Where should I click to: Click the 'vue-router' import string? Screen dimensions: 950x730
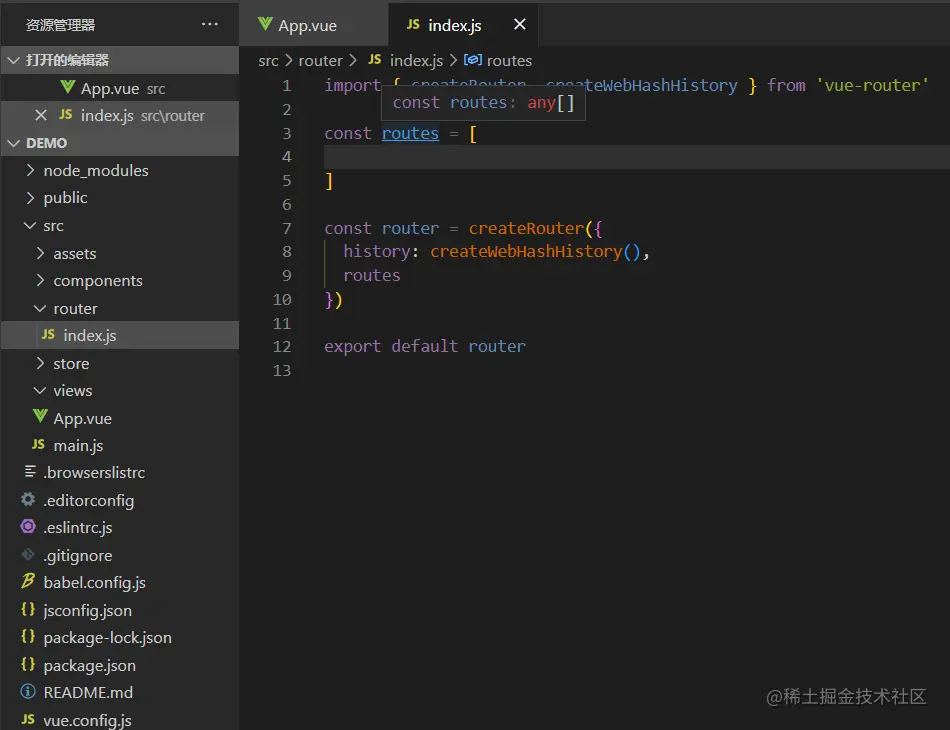872,85
